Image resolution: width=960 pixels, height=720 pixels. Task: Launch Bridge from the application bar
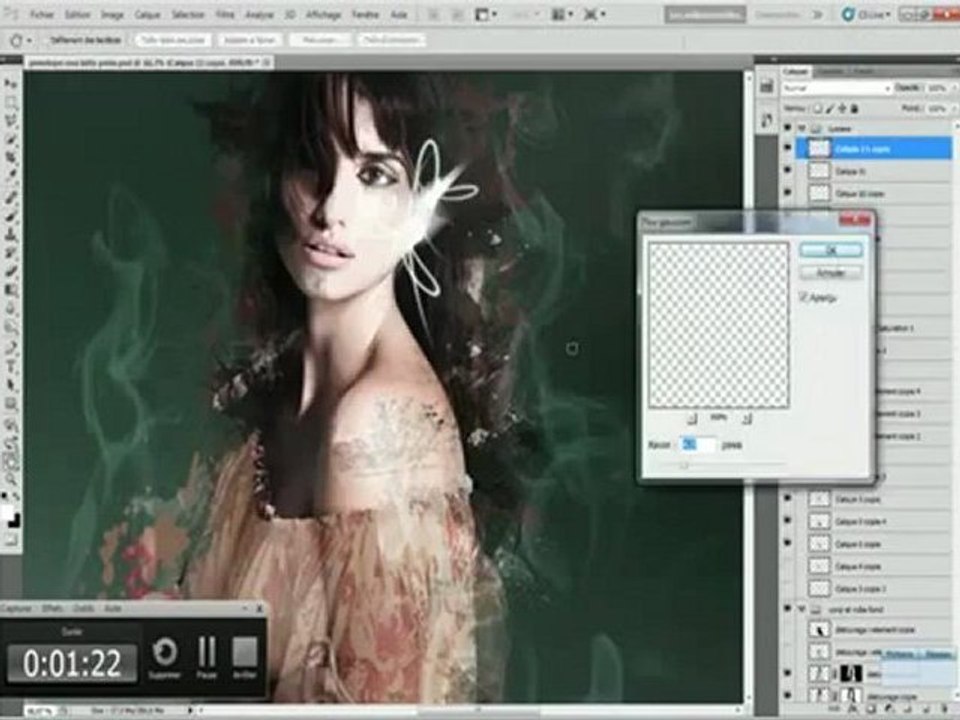coord(434,14)
